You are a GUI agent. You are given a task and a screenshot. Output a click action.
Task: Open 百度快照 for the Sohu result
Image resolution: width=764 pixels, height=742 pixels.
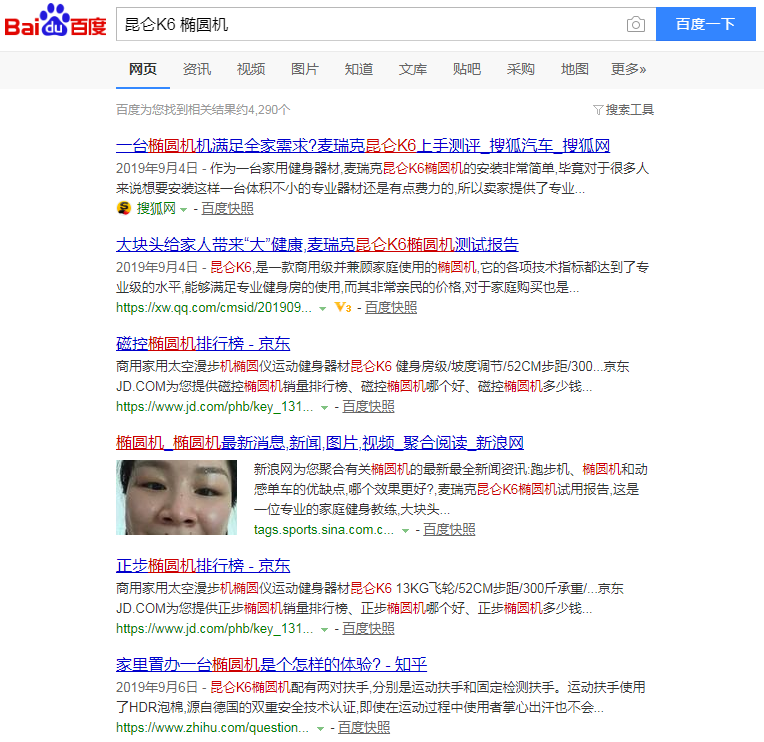[227, 209]
